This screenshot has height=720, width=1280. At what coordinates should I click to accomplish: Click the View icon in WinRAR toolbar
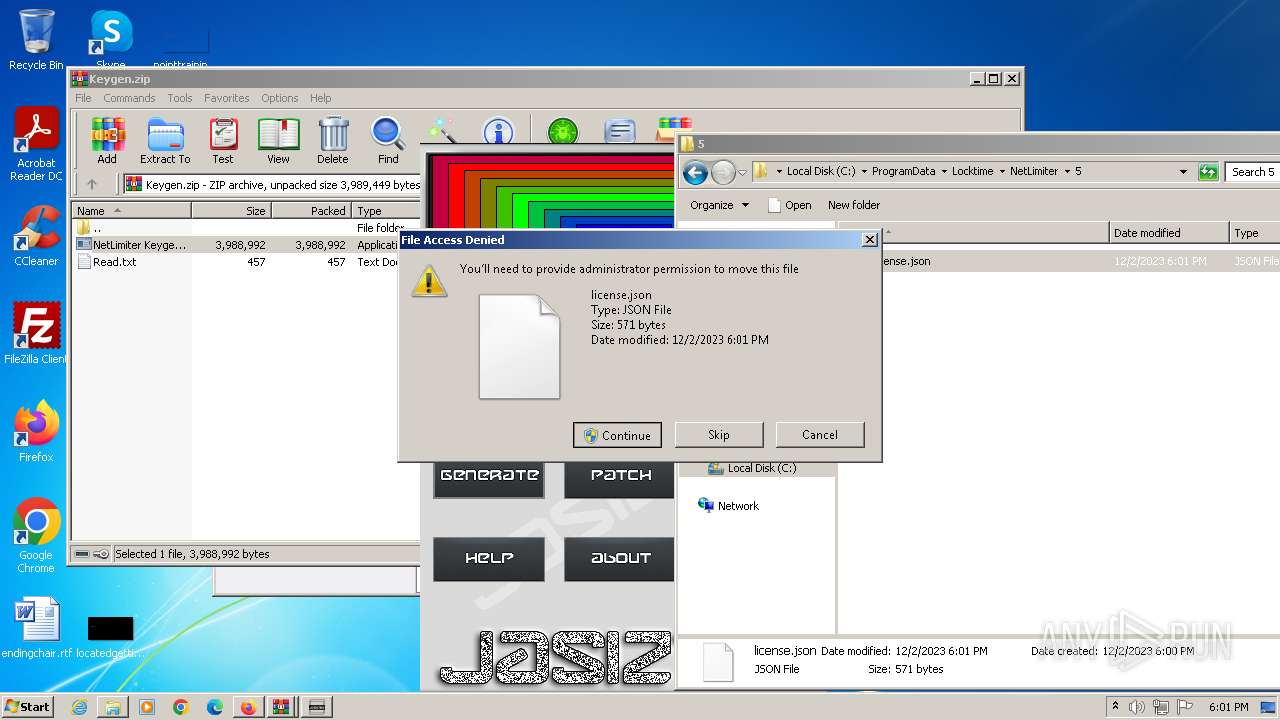[x=278, y=140]
